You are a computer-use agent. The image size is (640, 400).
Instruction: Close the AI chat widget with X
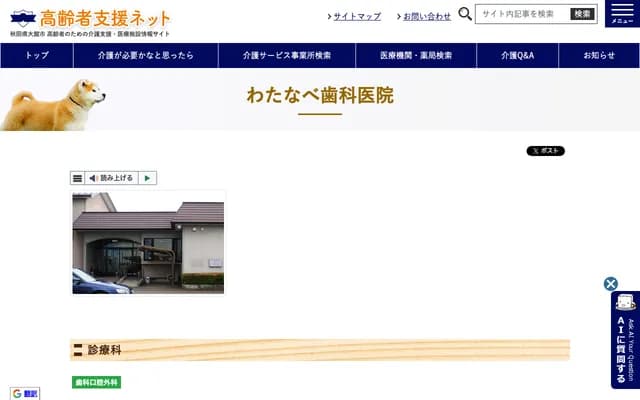[x=611, y=284]
